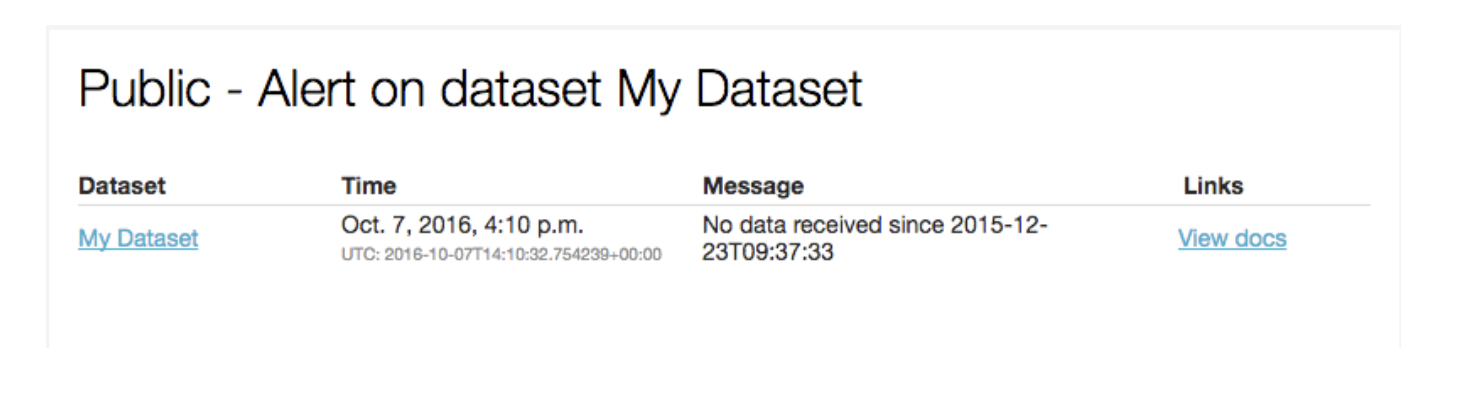The image size is (1474, 402).
Task: Click the View docs link
Action: pos(1231,239)
